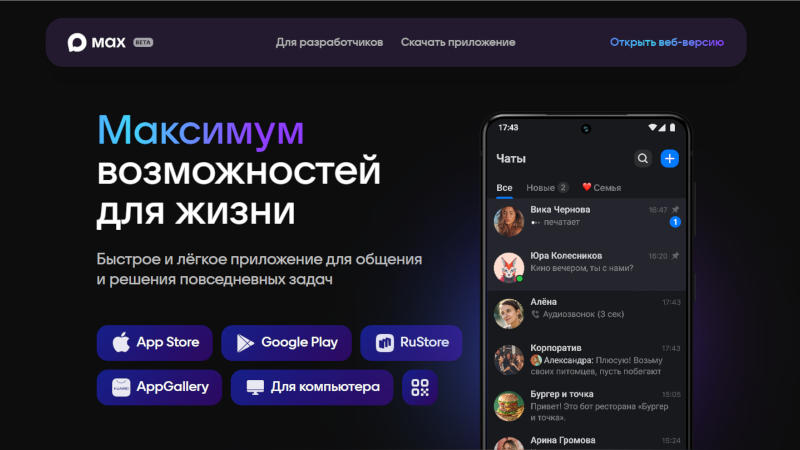Screen dimensions: 800x450
Task: Click Вика Чернова's avatar
Action: click(x=509, y=220)
